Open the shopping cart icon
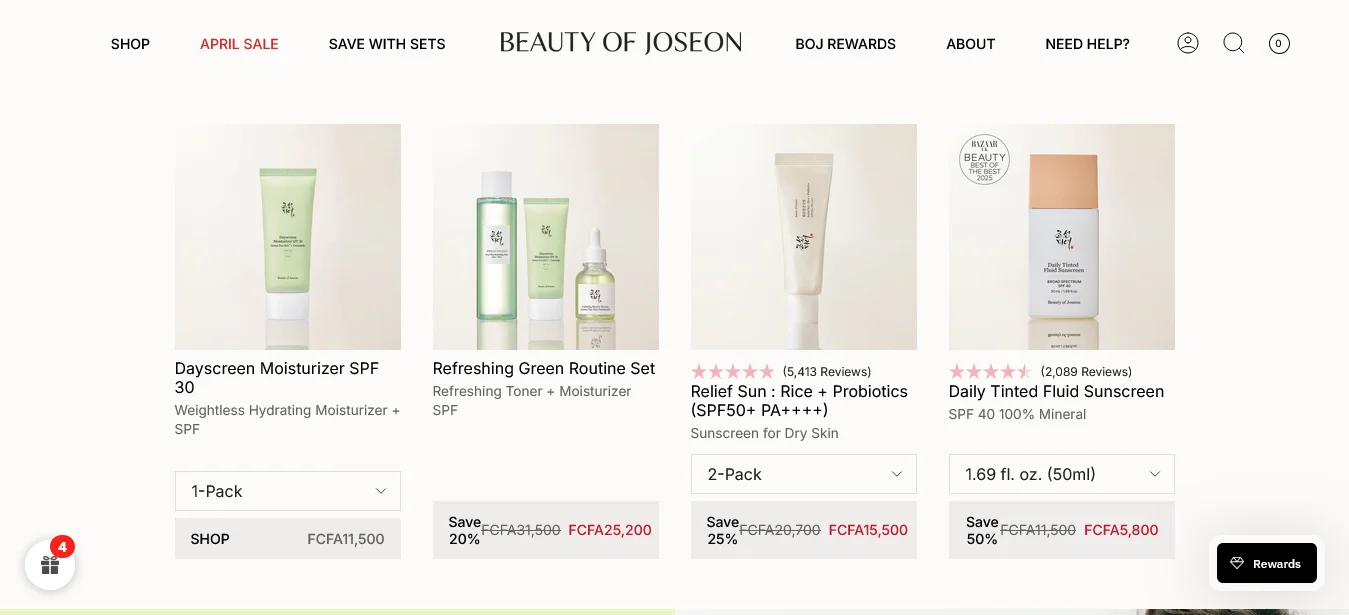 tap(1279, 43)
